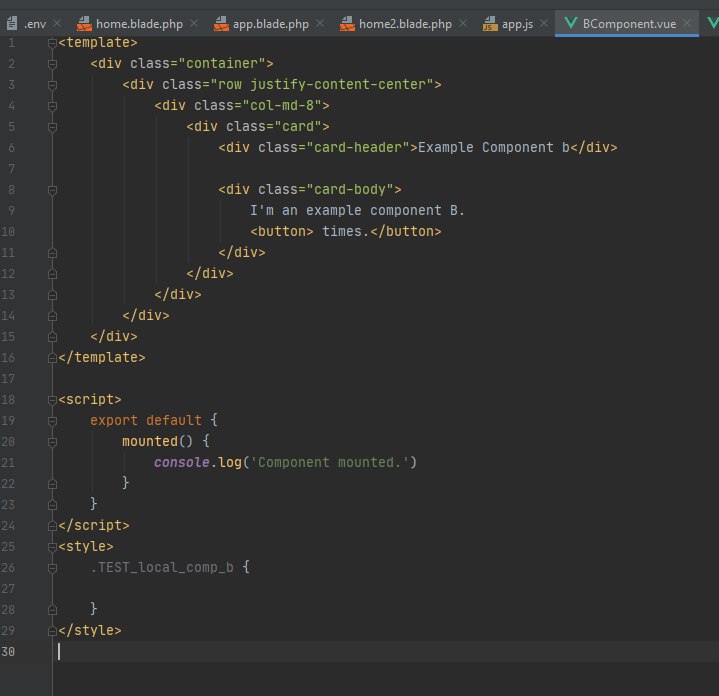Click the console keyword on line 21
This screenshot has width=719, height=696.
(182, 463)
